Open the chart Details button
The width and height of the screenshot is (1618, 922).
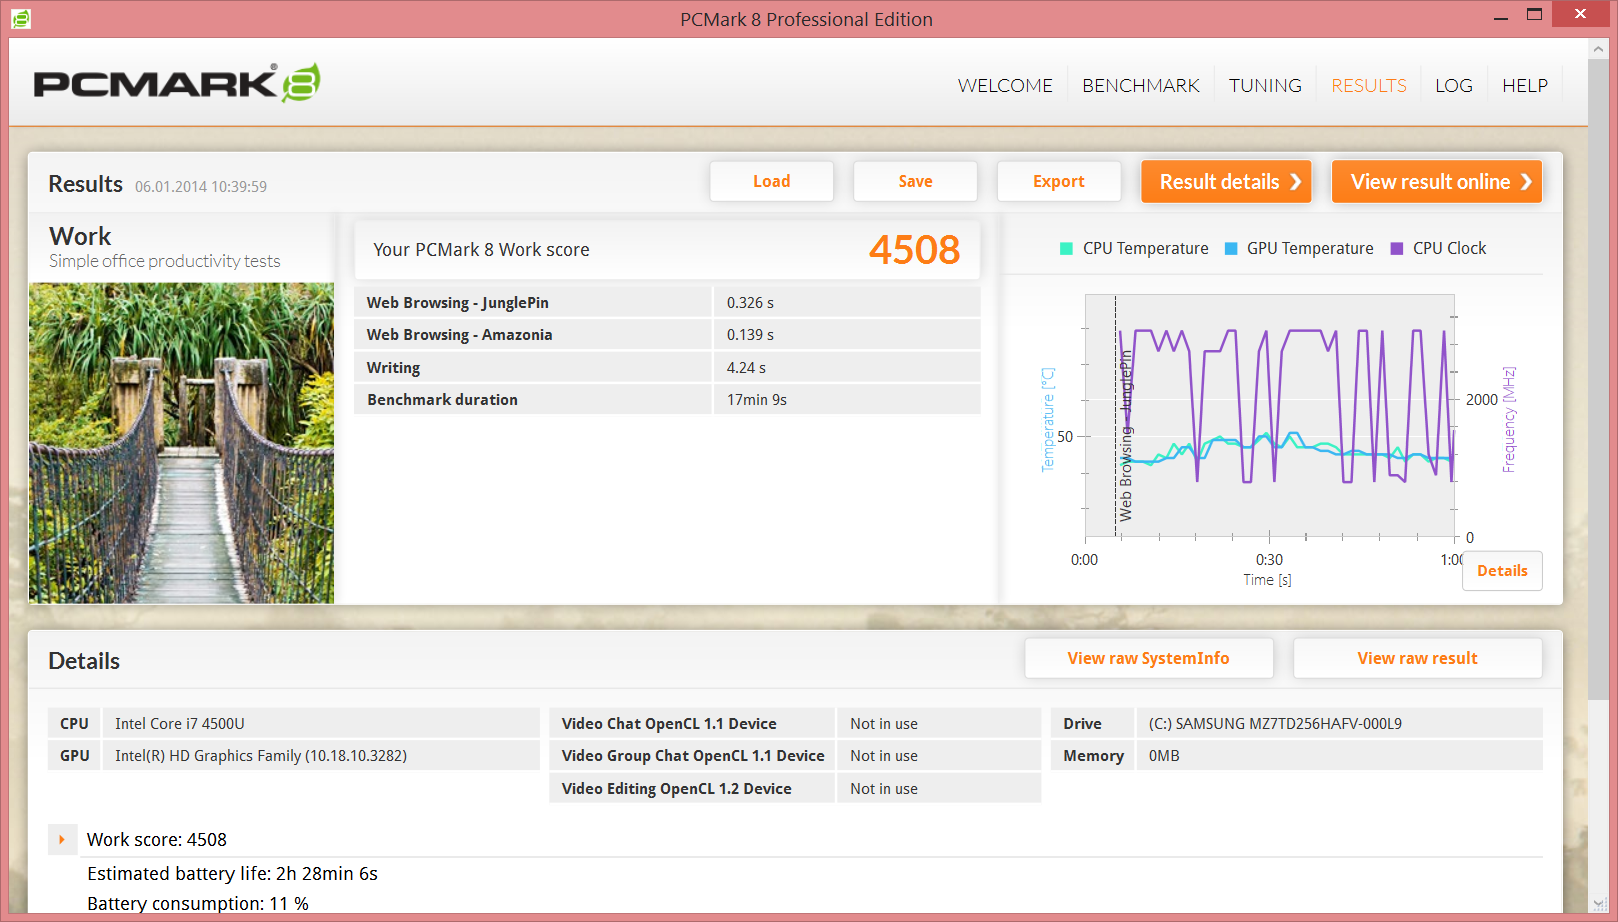[1502, 571]
